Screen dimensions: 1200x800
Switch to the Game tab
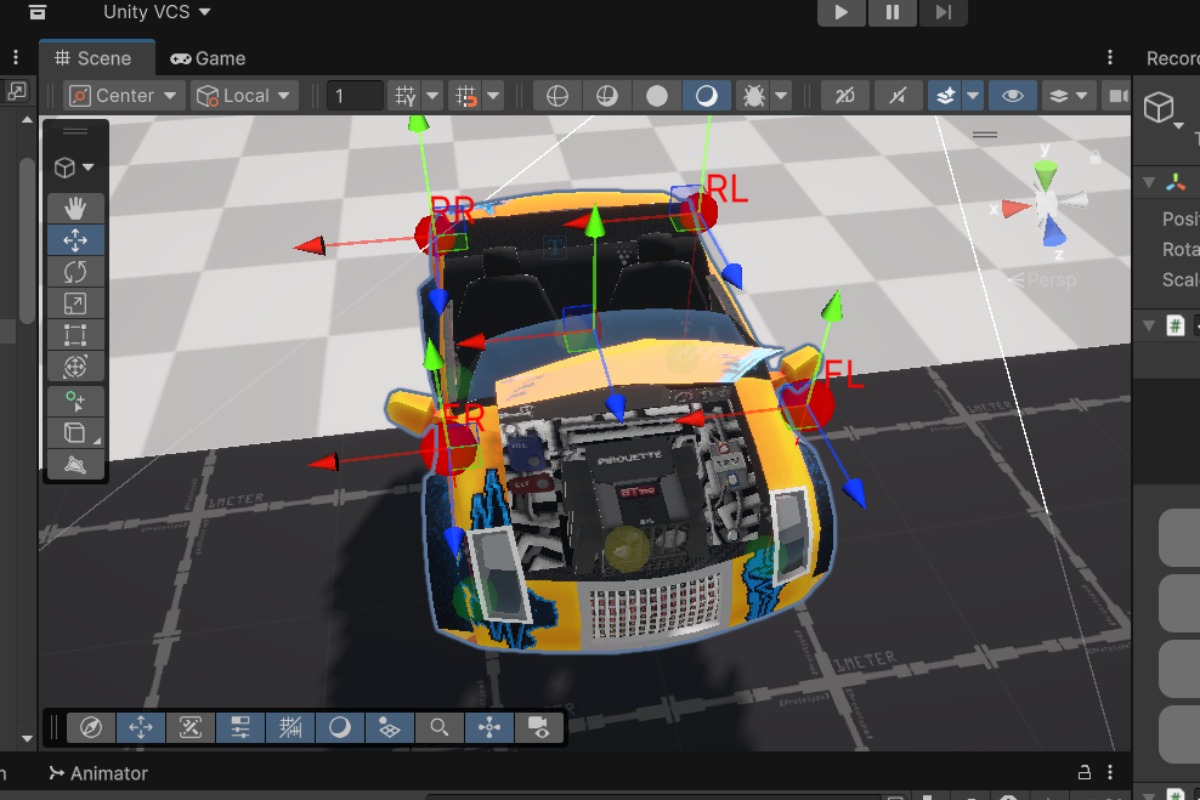click(x=208, y=58)
